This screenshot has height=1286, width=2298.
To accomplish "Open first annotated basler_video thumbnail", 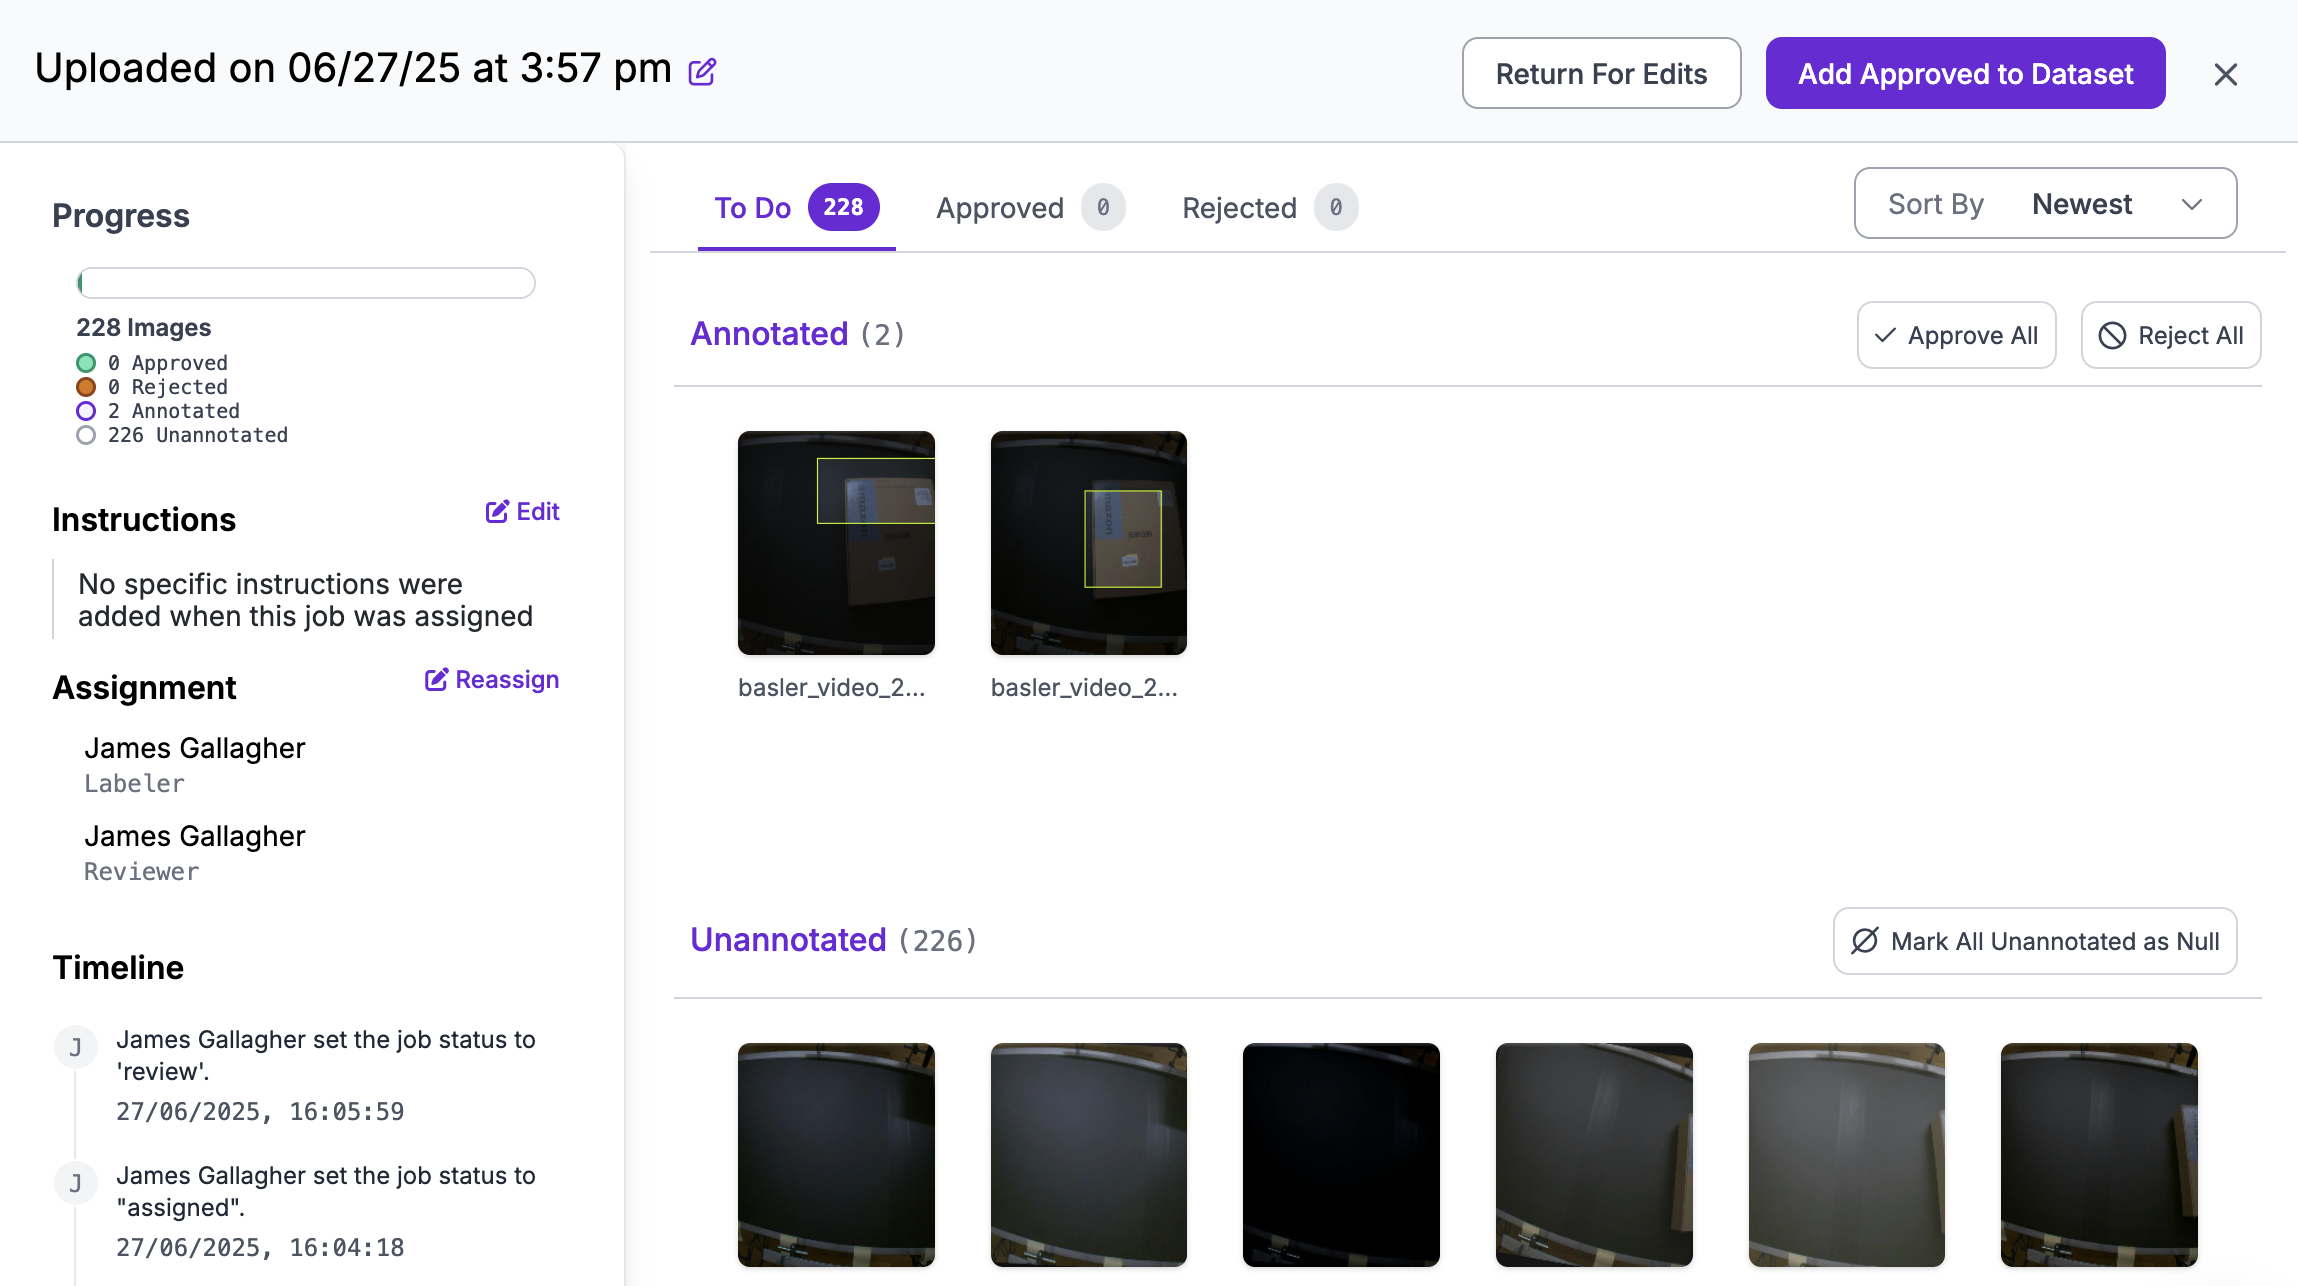I will [836, 543].
